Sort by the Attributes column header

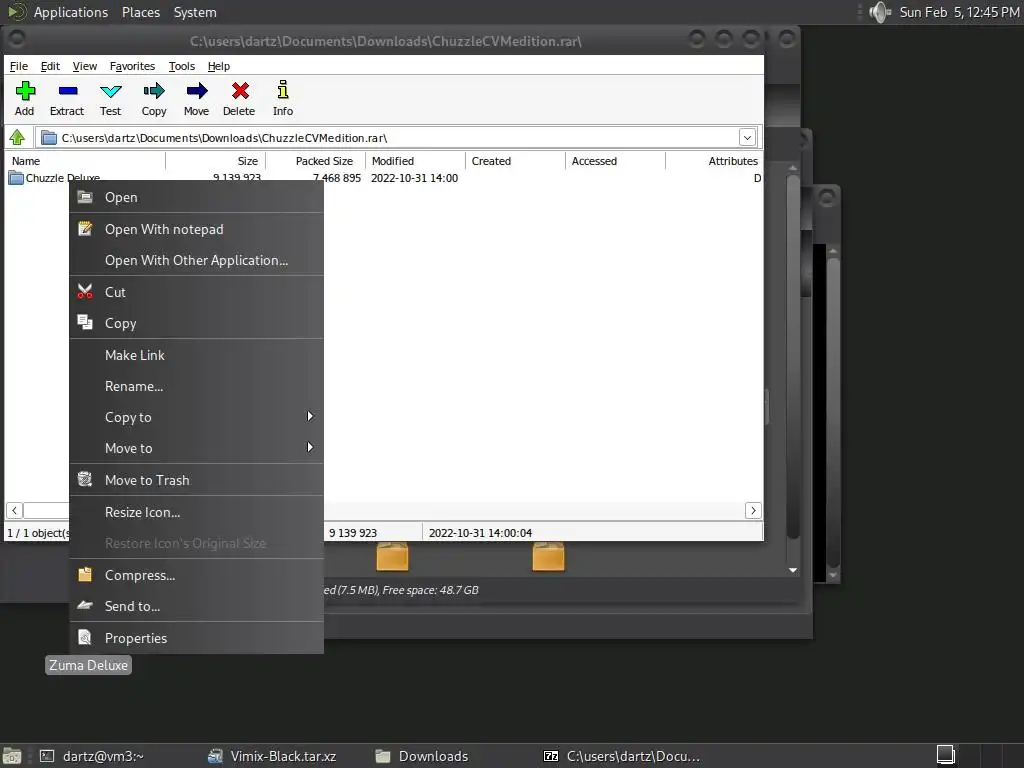(714, 161)
